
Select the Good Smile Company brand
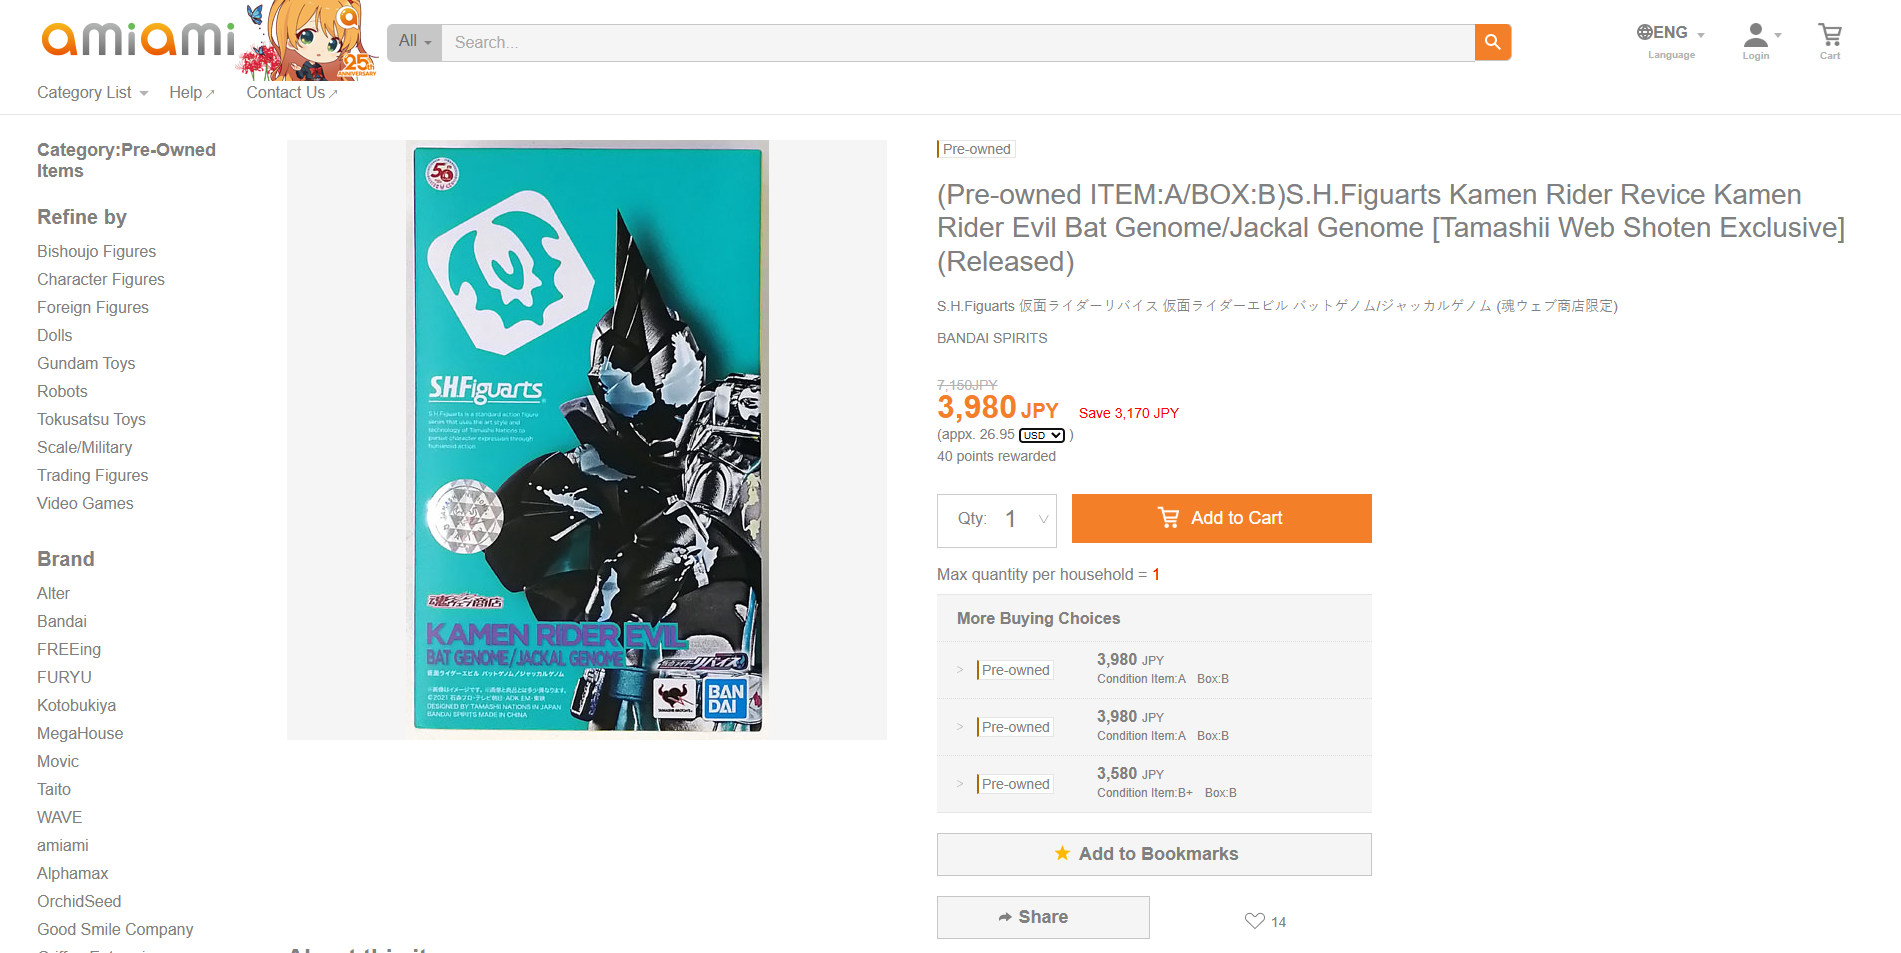click(115, 929)
